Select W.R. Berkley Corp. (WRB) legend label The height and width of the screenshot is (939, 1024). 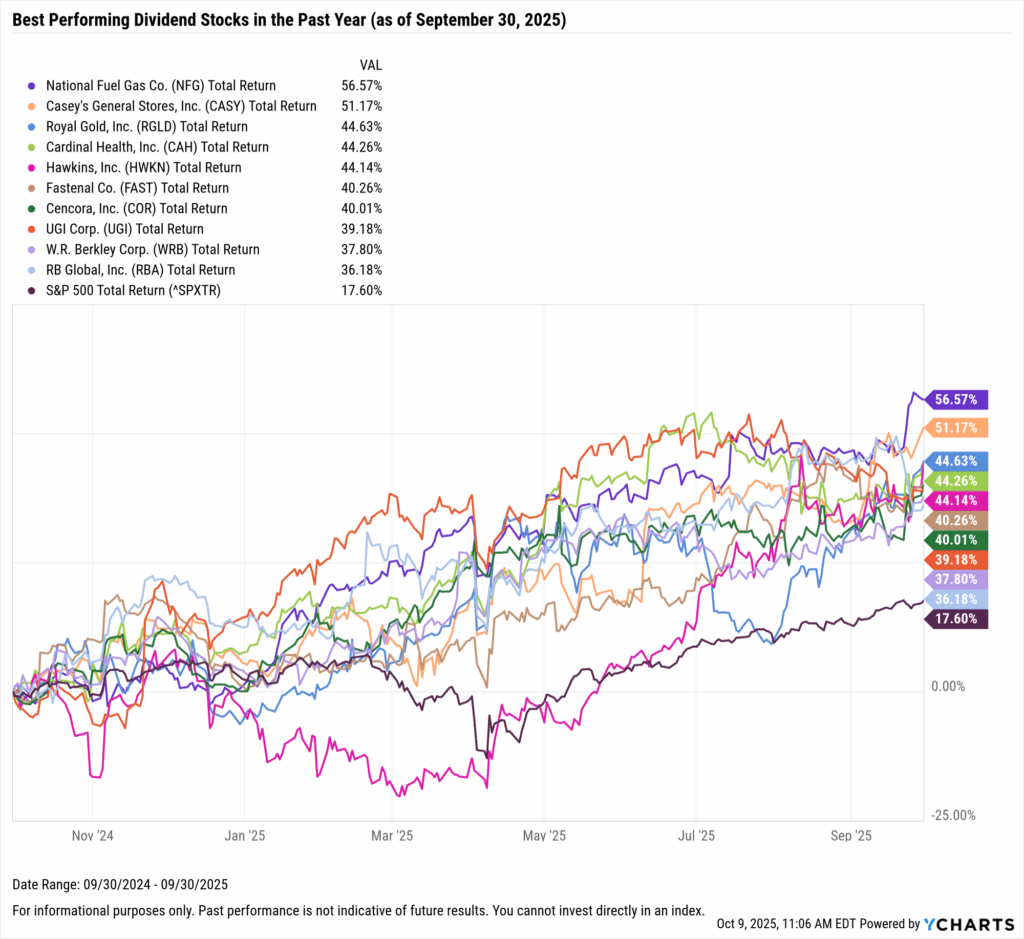pyautogui.click(x=152, y=250)
